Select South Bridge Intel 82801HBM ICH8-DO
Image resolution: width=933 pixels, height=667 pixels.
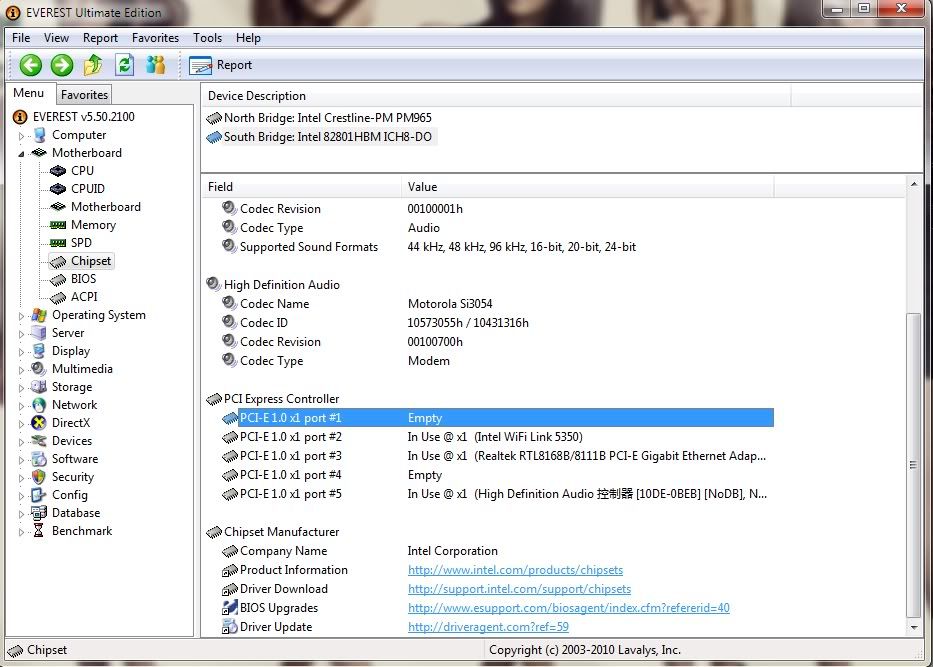320,137
